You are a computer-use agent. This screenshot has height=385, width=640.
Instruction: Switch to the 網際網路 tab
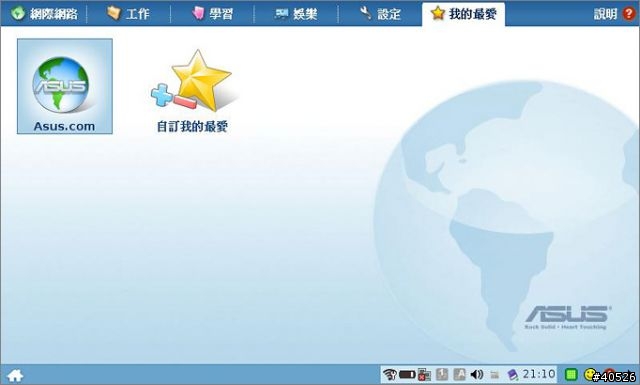pyautogui.click(x=44, y=14)
